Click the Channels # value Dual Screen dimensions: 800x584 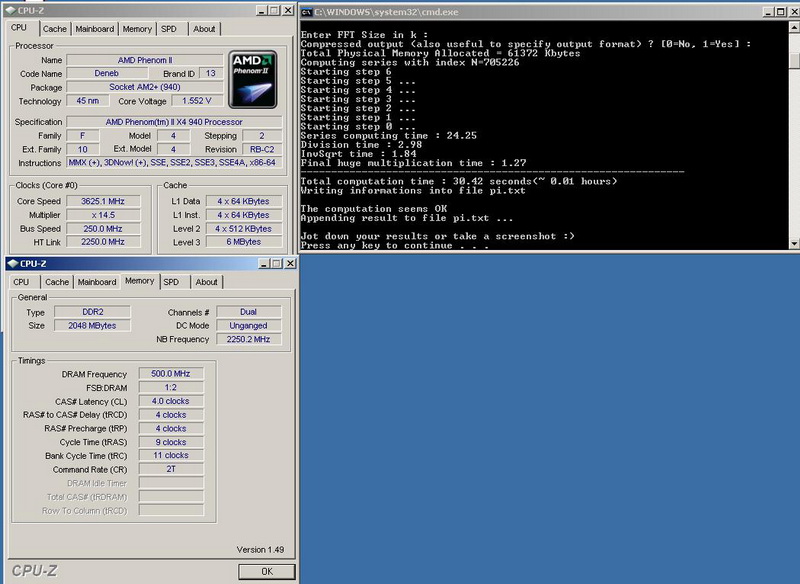pyautogui.click(x=248, y=312)
